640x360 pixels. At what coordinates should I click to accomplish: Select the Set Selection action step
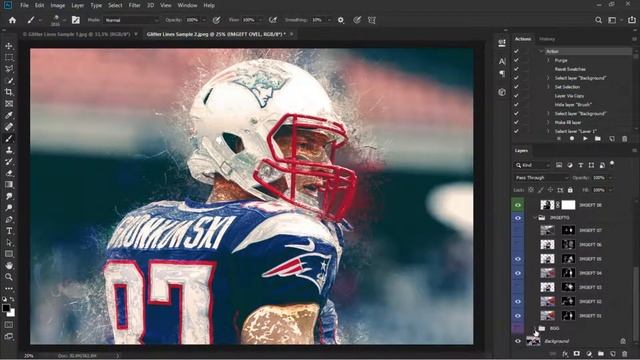tap(567, 87)
